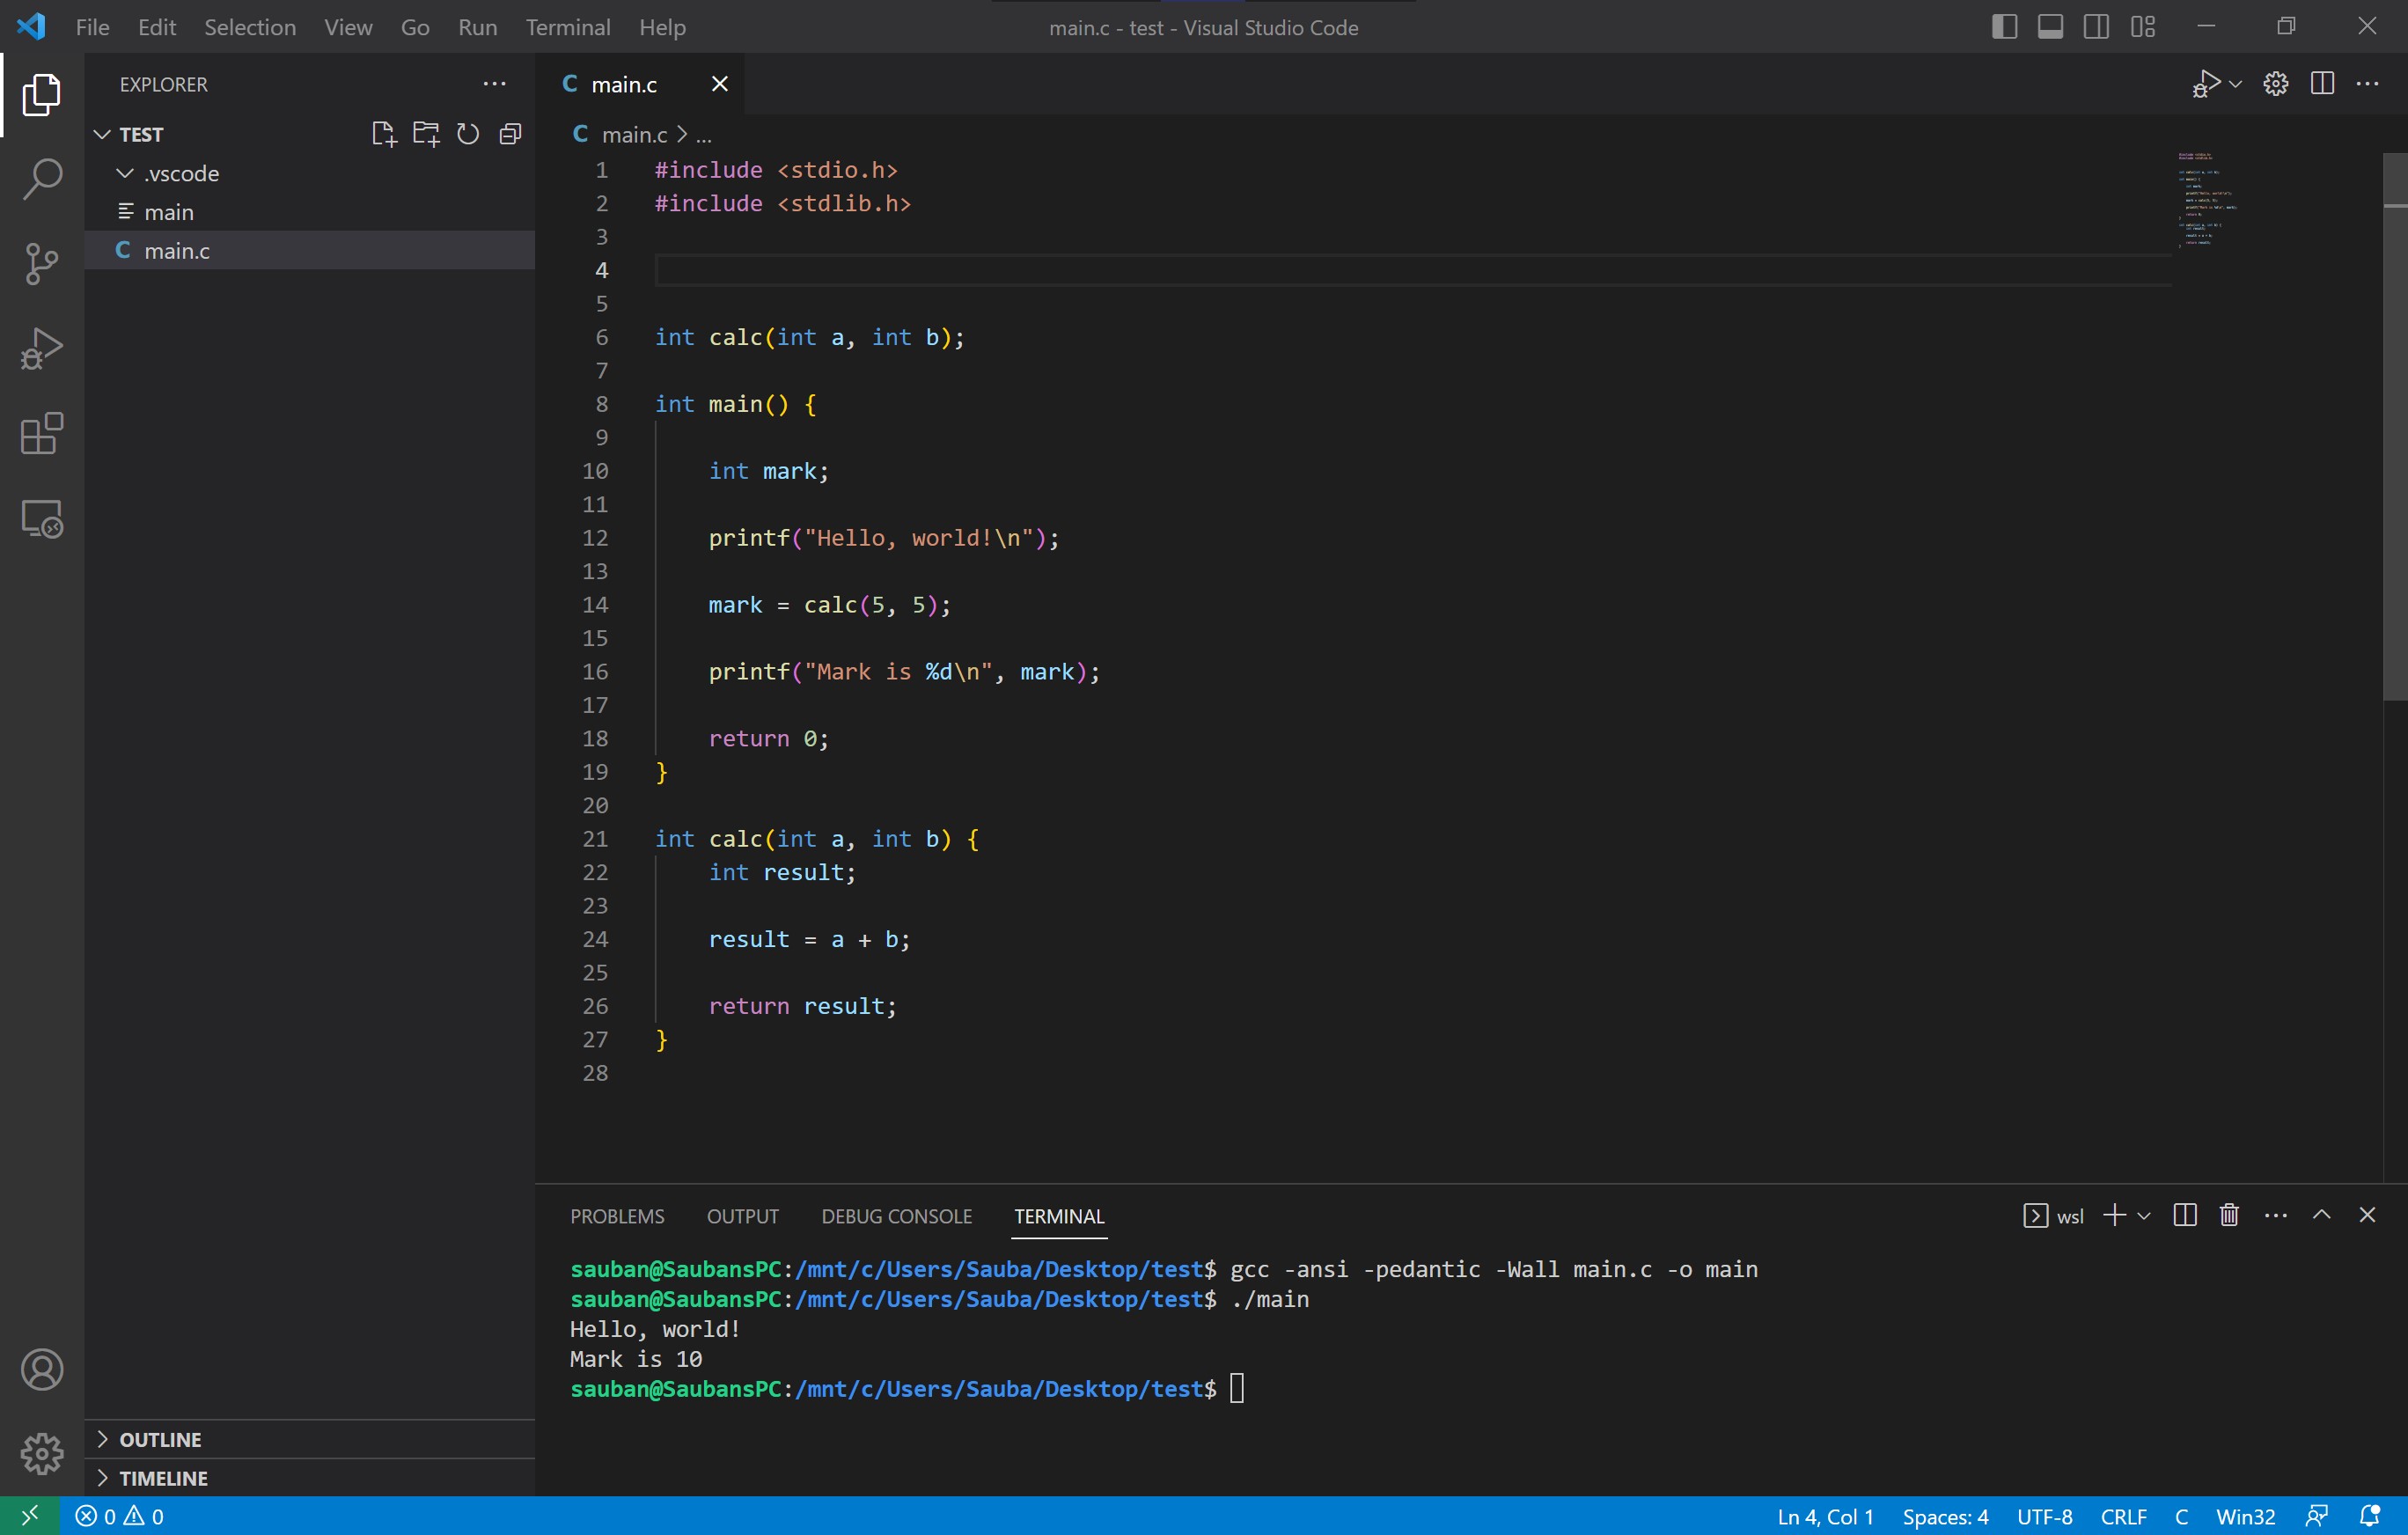Split the editor to the right
The height and width of the screenshot is (1535, 2408).
pyautogui.click(x=2322, y=84)
